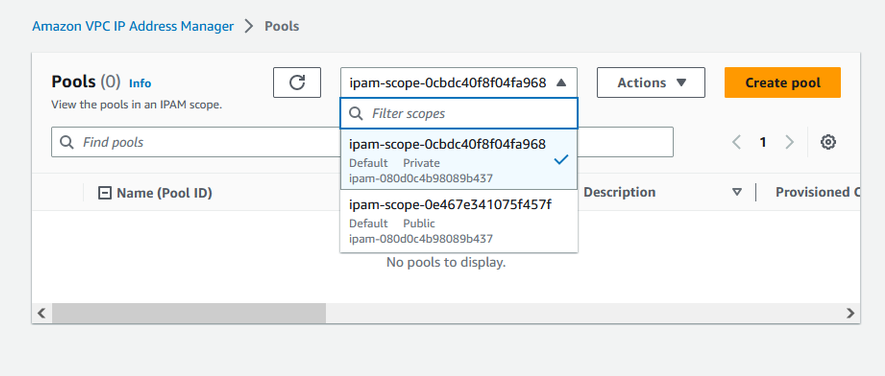
Task: Focus the Filter scopes search field
Action: (x=459, y=113)
